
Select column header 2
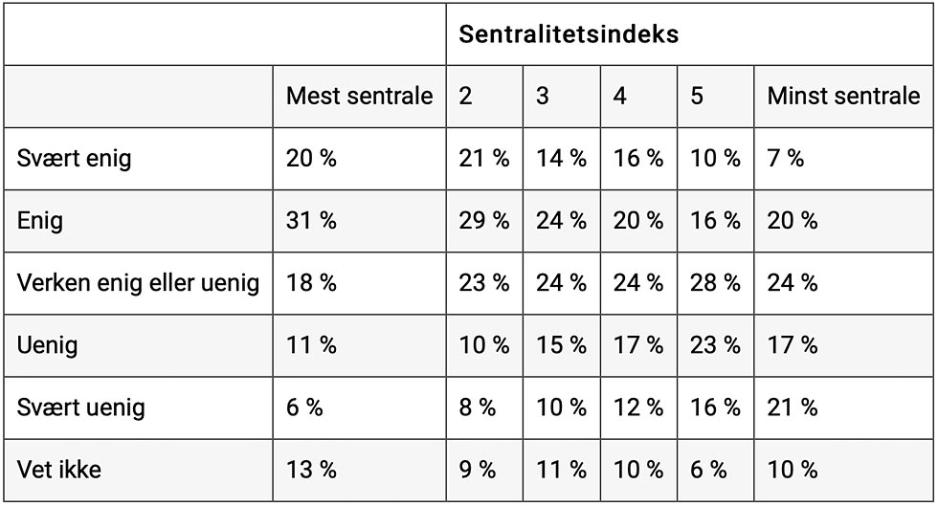click(466, 97)
